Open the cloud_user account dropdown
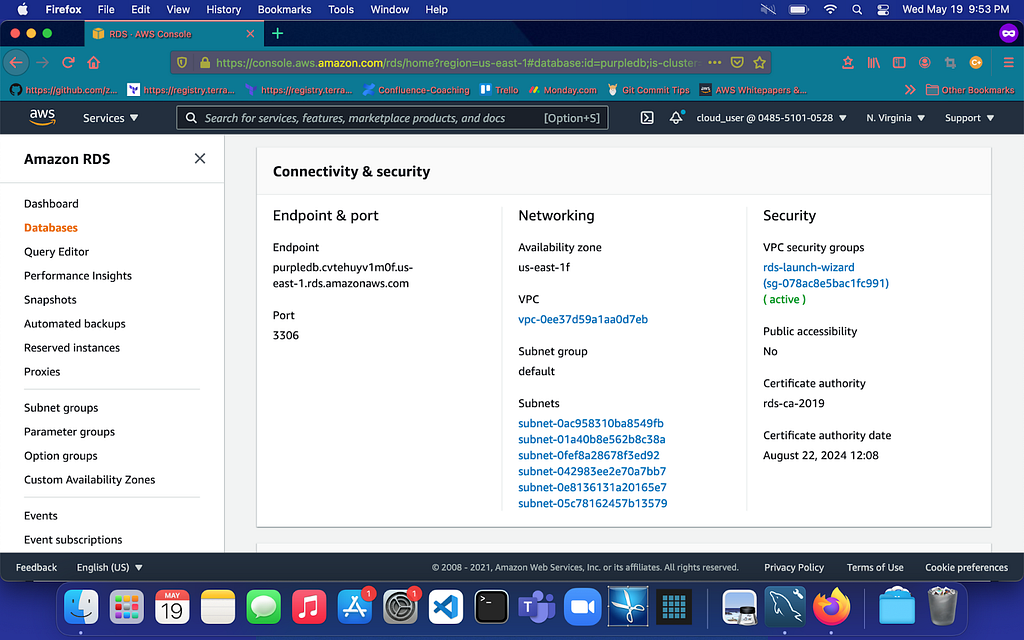 click(x=771, y=118)
